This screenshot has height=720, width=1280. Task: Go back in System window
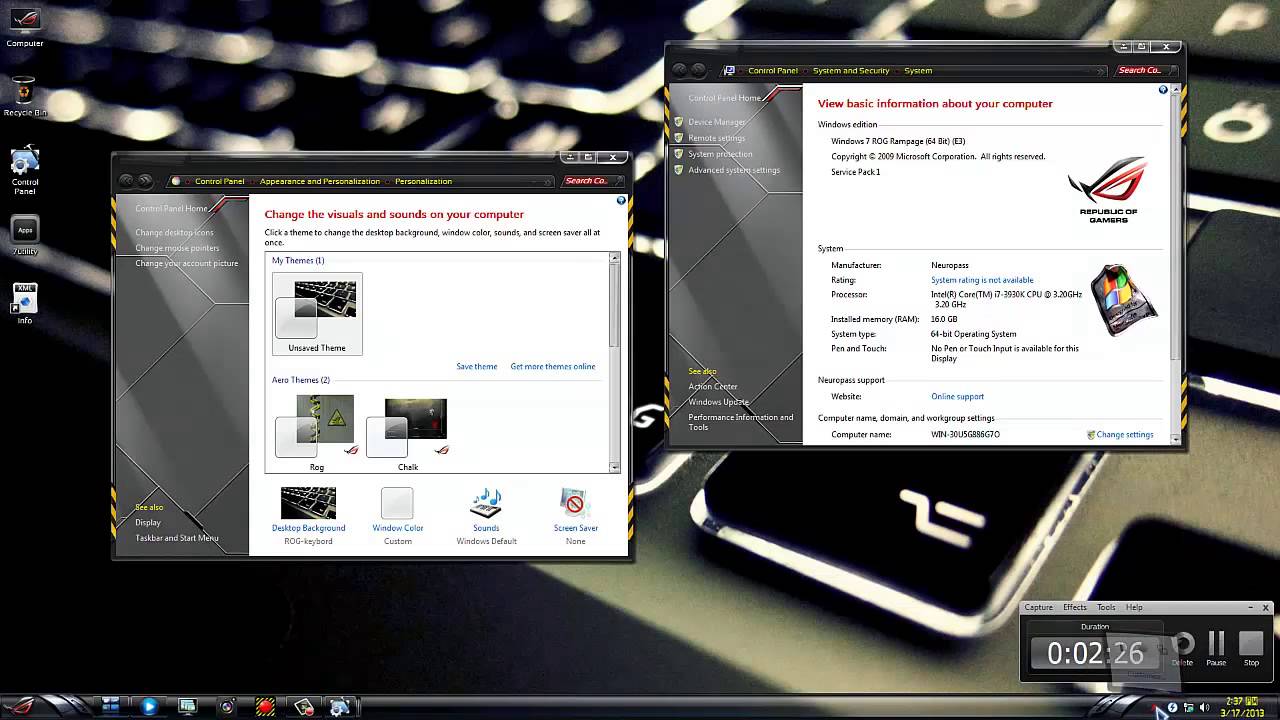679,70
